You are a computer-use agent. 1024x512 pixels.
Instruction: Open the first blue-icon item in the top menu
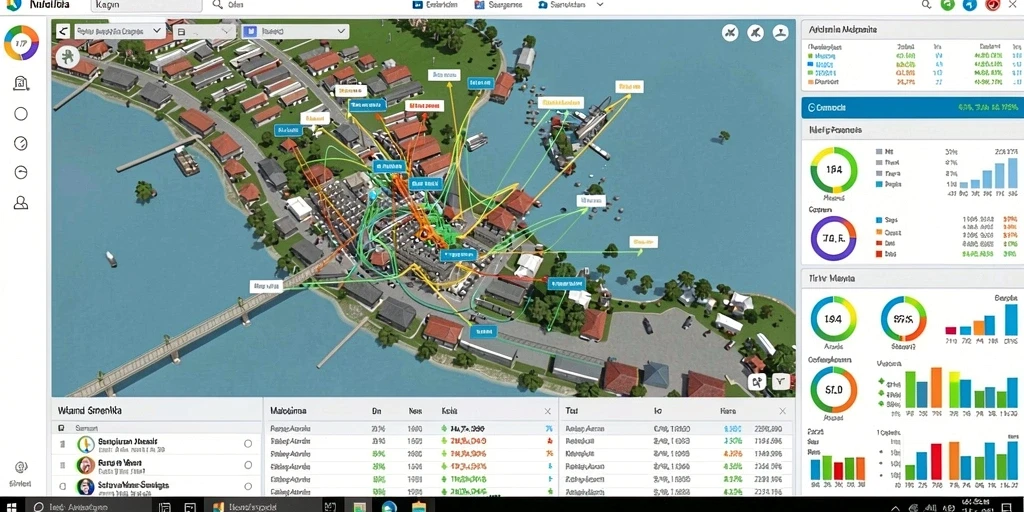(x=436, y=5)
